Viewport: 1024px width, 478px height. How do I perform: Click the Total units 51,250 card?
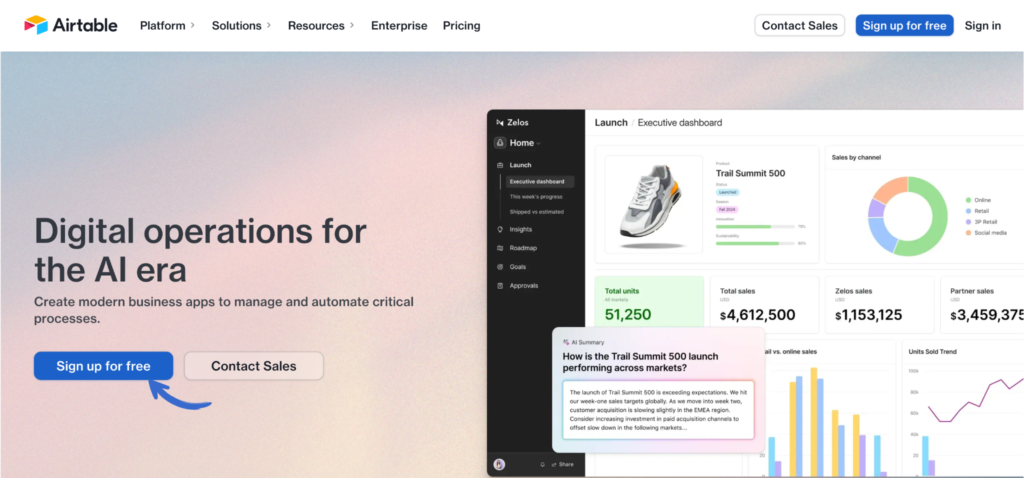tap(649, 304)
